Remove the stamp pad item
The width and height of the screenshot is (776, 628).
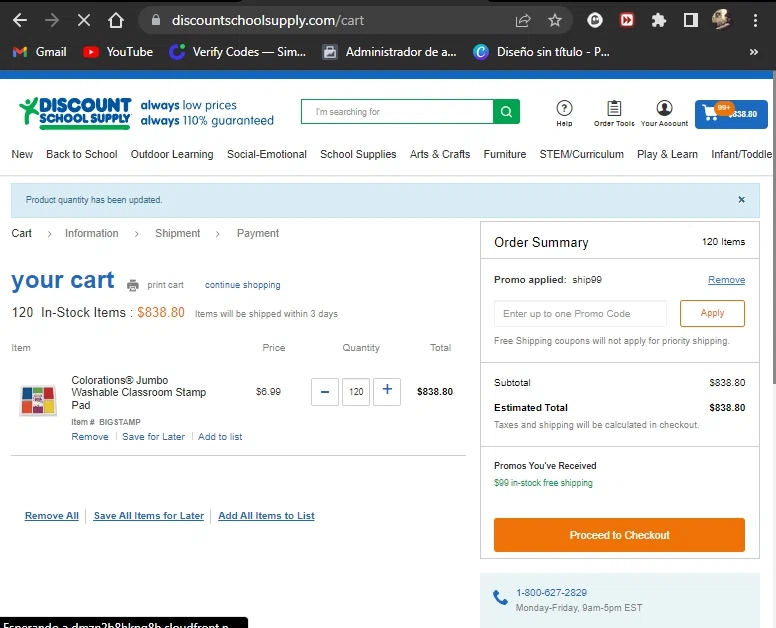(x=90, y=436)
